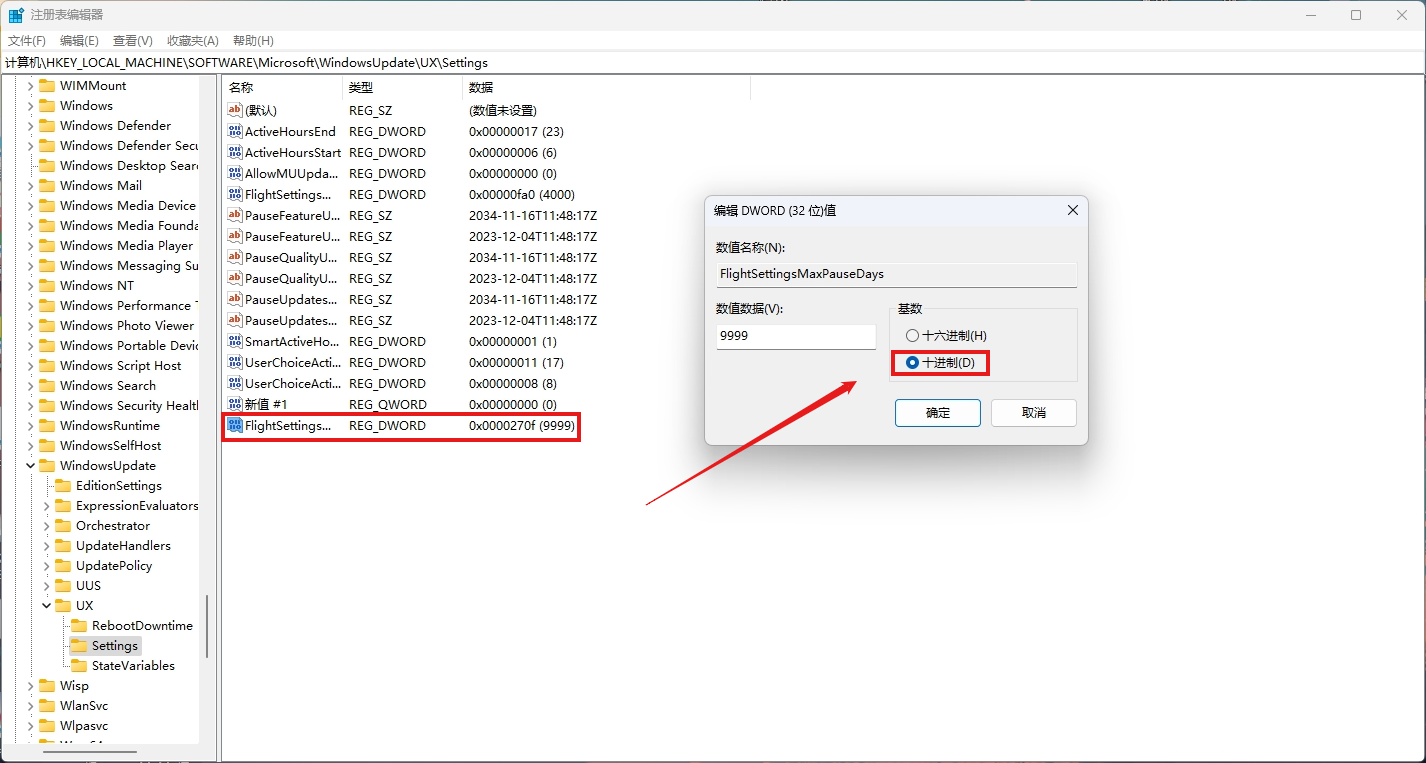Click the RebootDowntime folder icon
The height and width of the screenshot is (763, 1426).
tap(79, 626)
